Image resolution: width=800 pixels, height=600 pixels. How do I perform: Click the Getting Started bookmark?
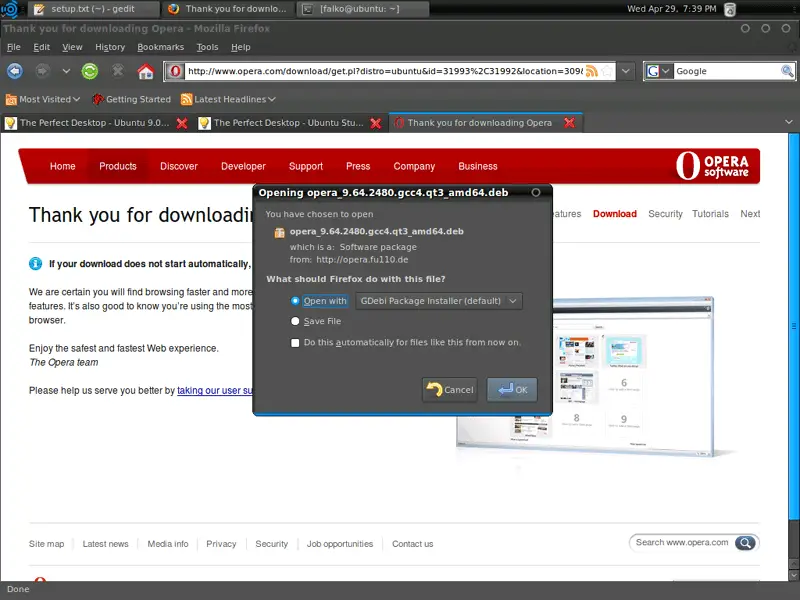[x=132, y=99]
